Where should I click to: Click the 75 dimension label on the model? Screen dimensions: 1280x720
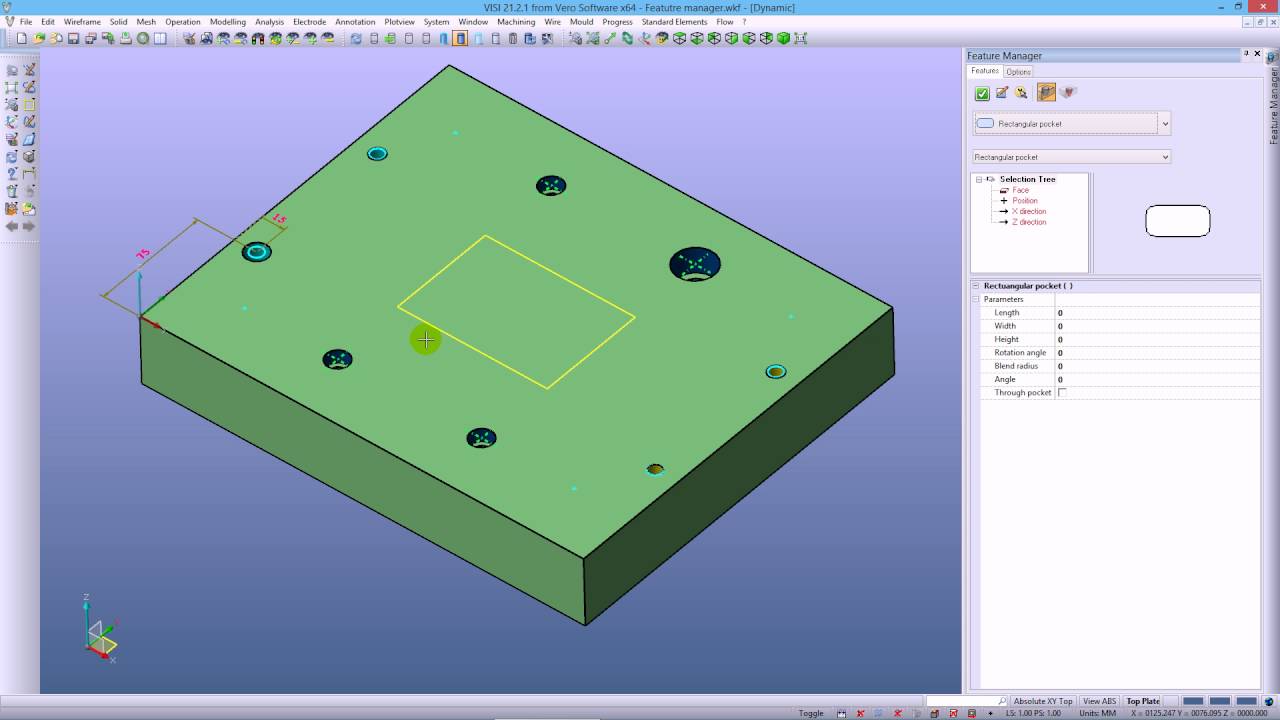(x=143, y=255)
